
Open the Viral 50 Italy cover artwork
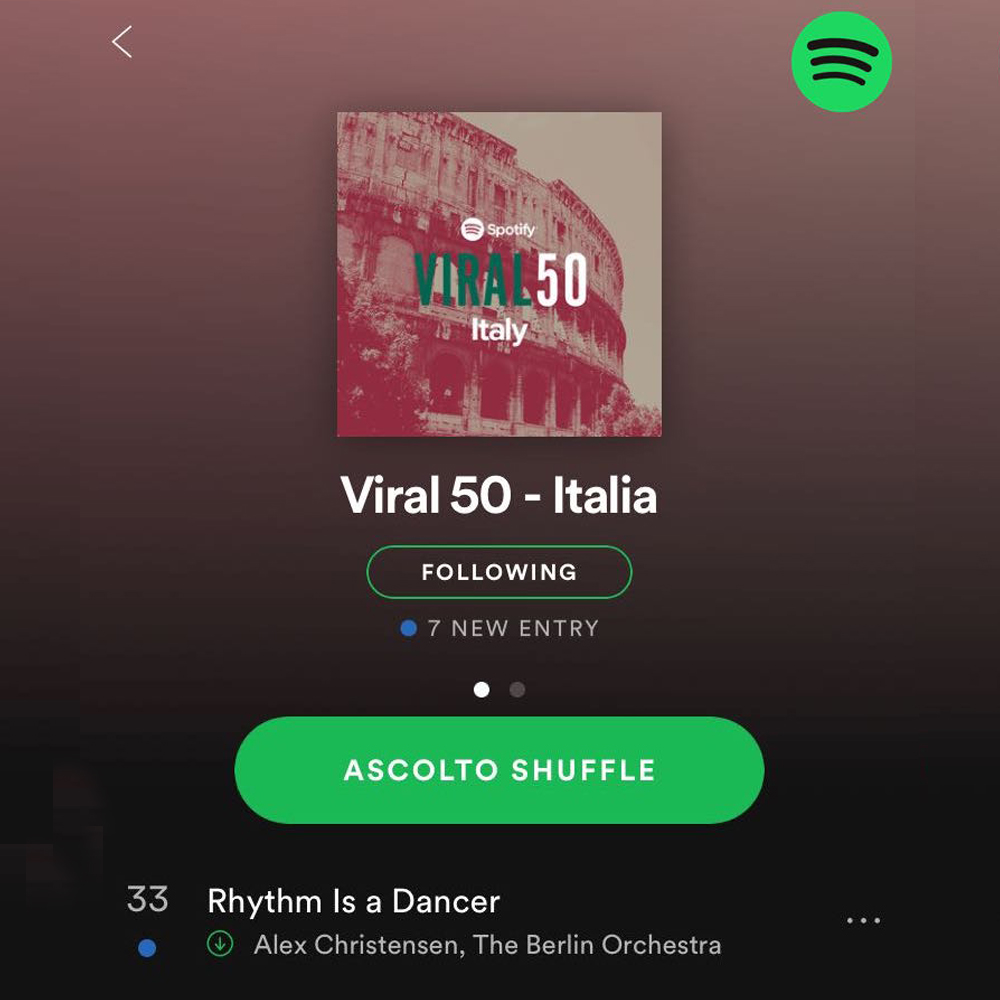[x=499, y=274]
